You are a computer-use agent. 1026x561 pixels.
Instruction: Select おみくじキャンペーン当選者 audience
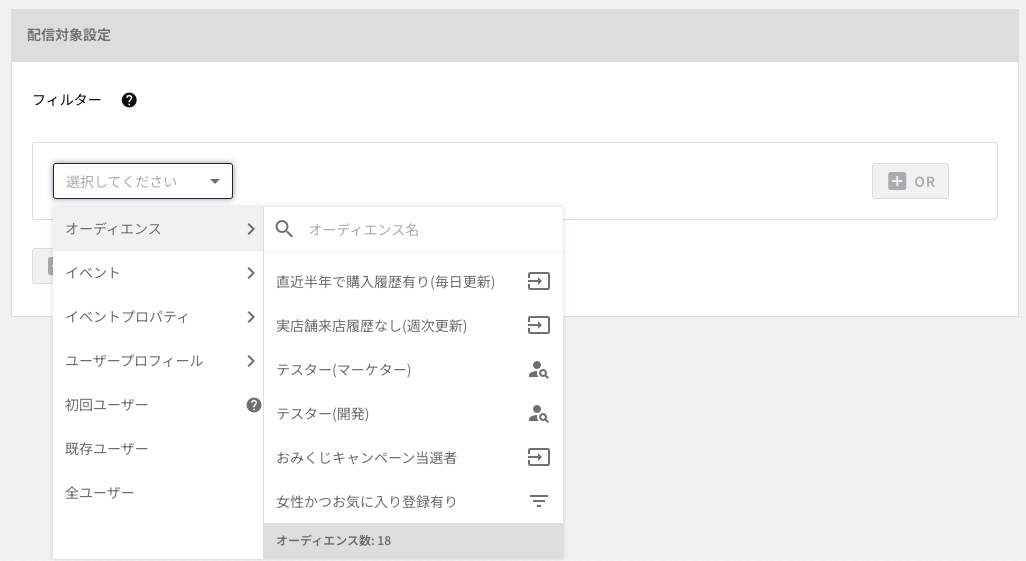pos(413,457)
